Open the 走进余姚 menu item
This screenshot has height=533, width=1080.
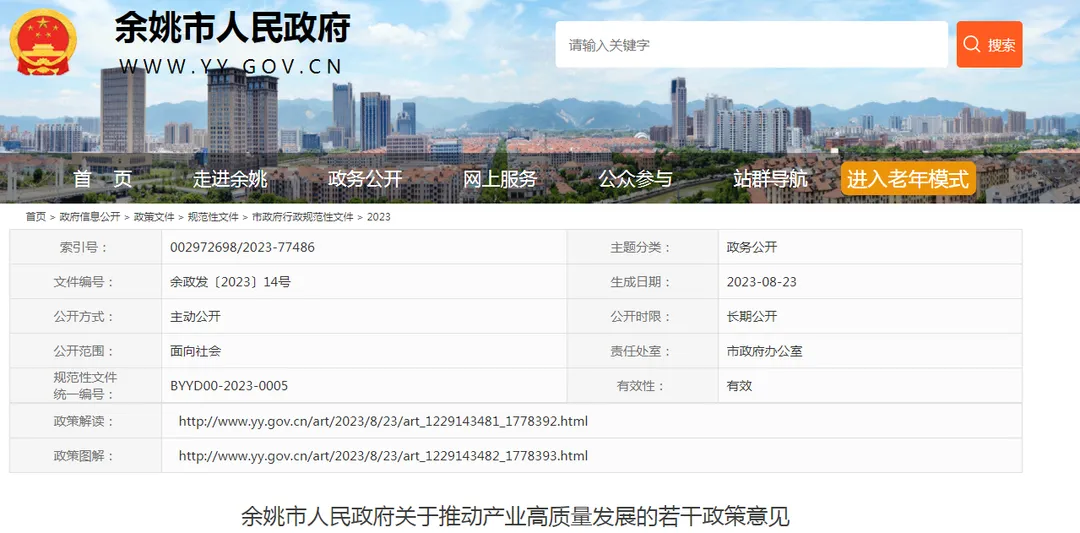[x=230, y=179]
